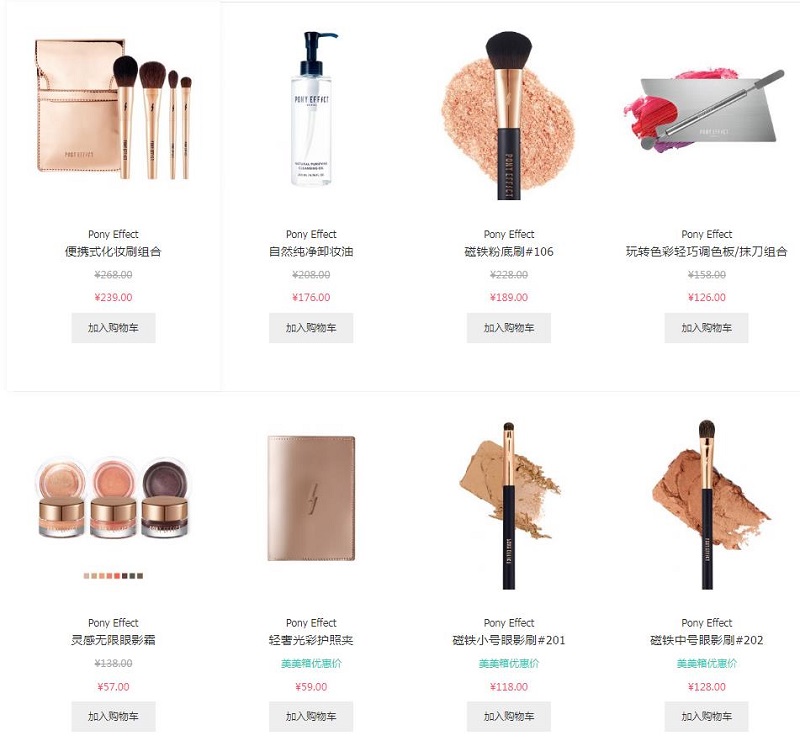This screenshot has width=800, height=741.
Task: Open the 灵感无限眼影霜 product title link
Action: (113, 640)
